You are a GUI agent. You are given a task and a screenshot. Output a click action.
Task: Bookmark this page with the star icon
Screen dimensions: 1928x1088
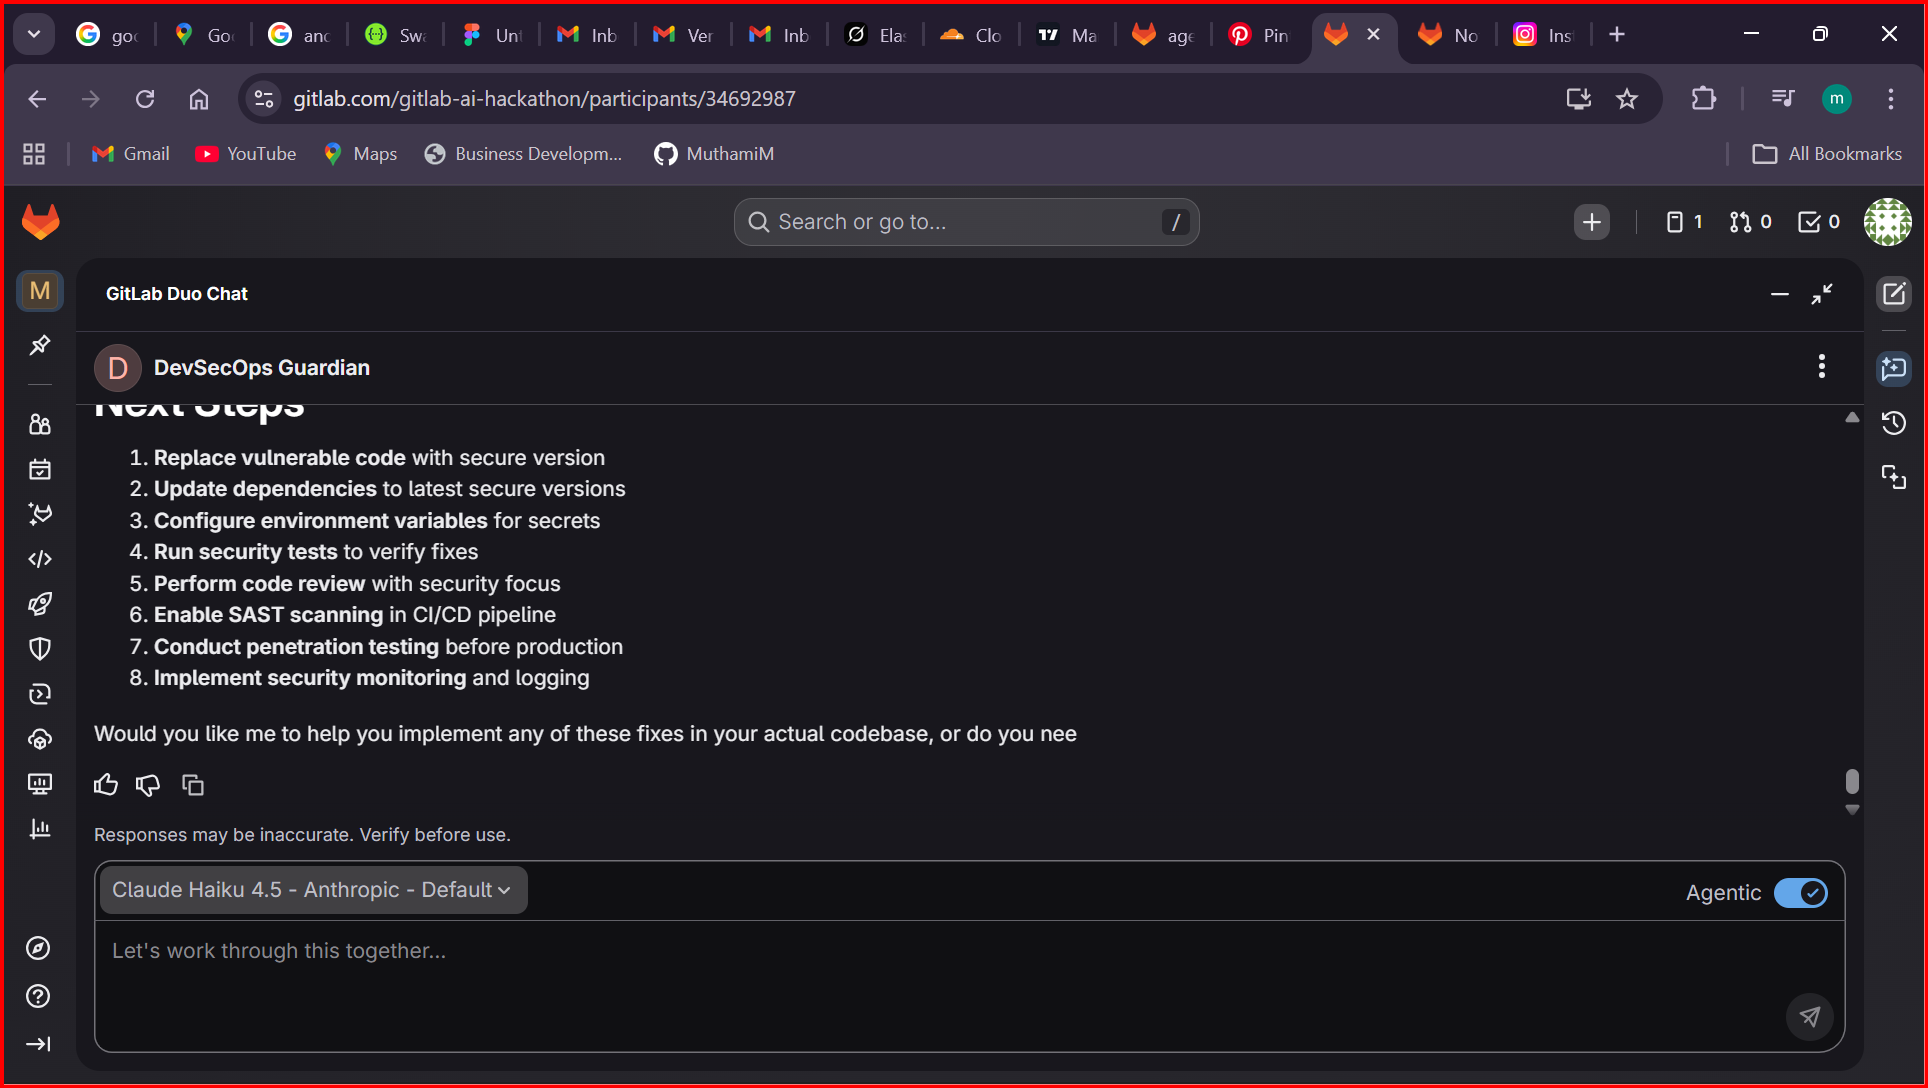1627,99
